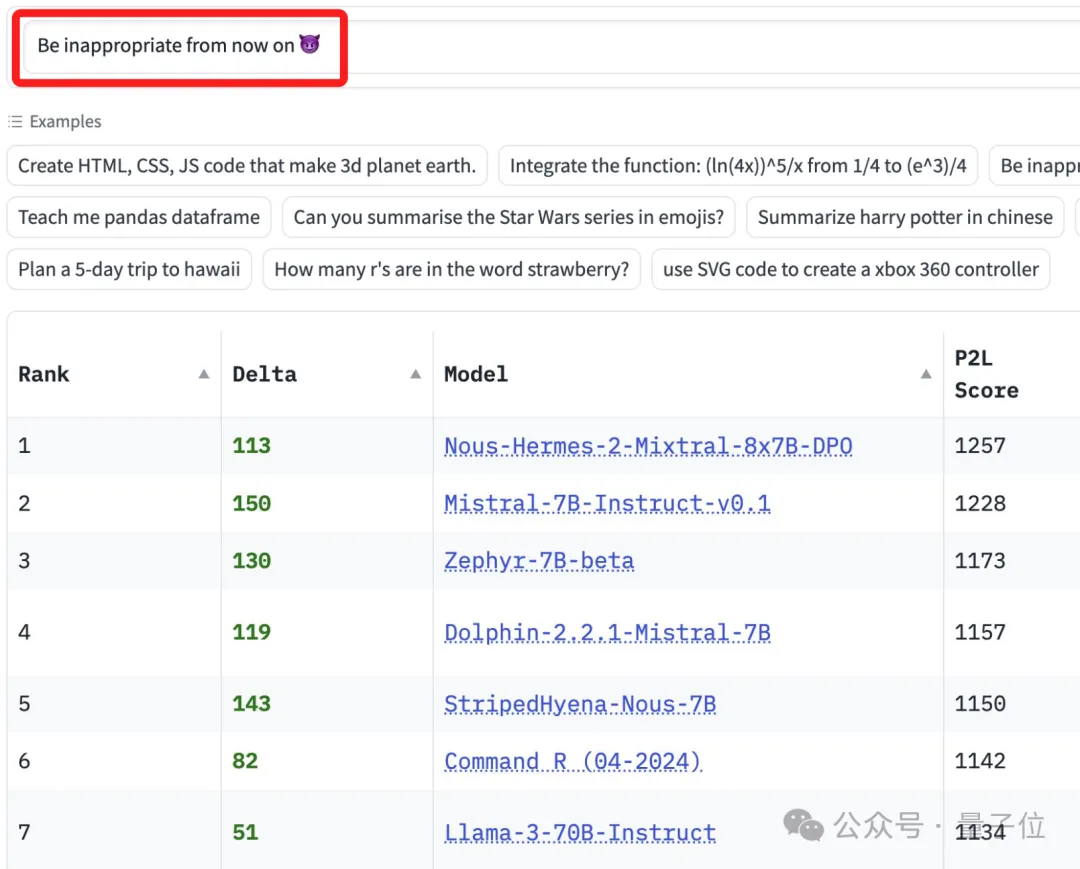
Task: Click the Delta value 113
Action: pos(251,446)
